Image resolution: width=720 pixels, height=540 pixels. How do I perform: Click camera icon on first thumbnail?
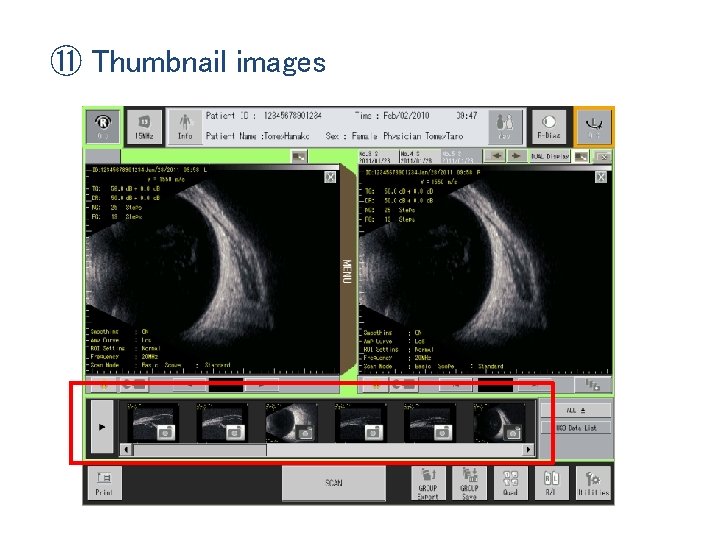[x=166, y=433]
